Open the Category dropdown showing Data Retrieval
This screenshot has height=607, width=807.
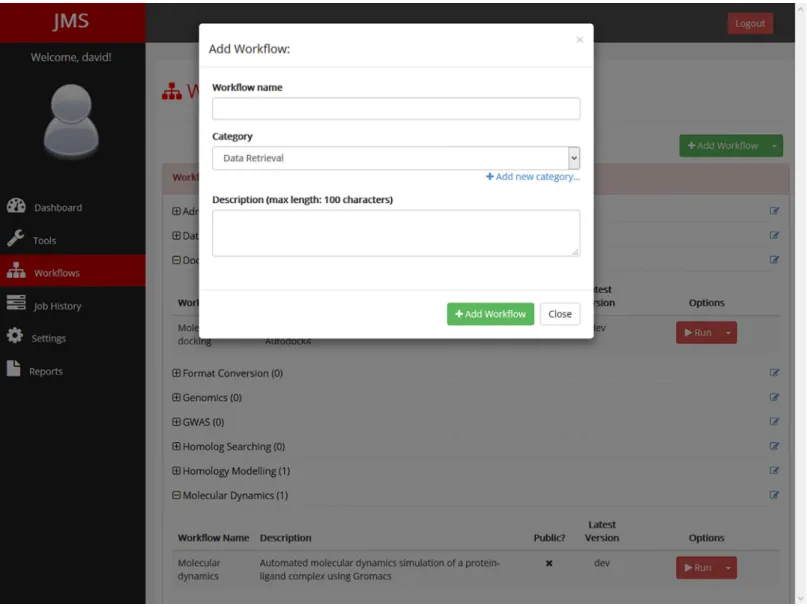click(396, 158)
